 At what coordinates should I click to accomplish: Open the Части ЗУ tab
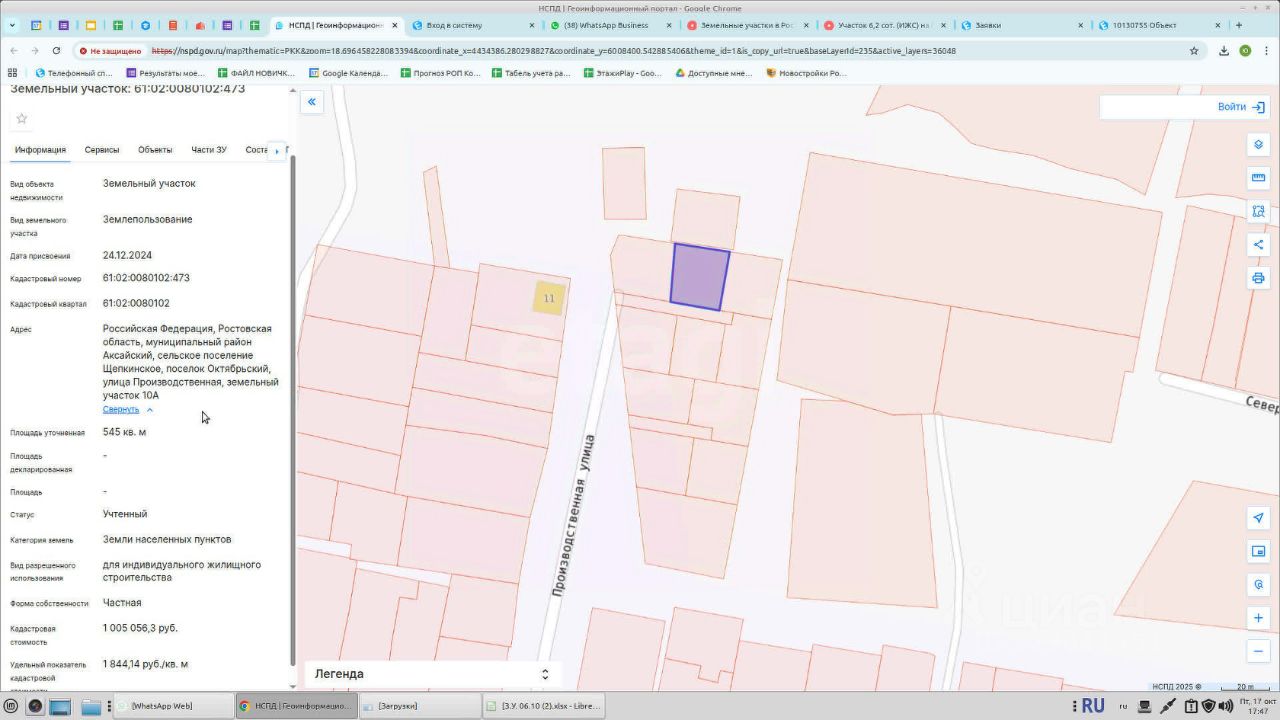point(208,150)
